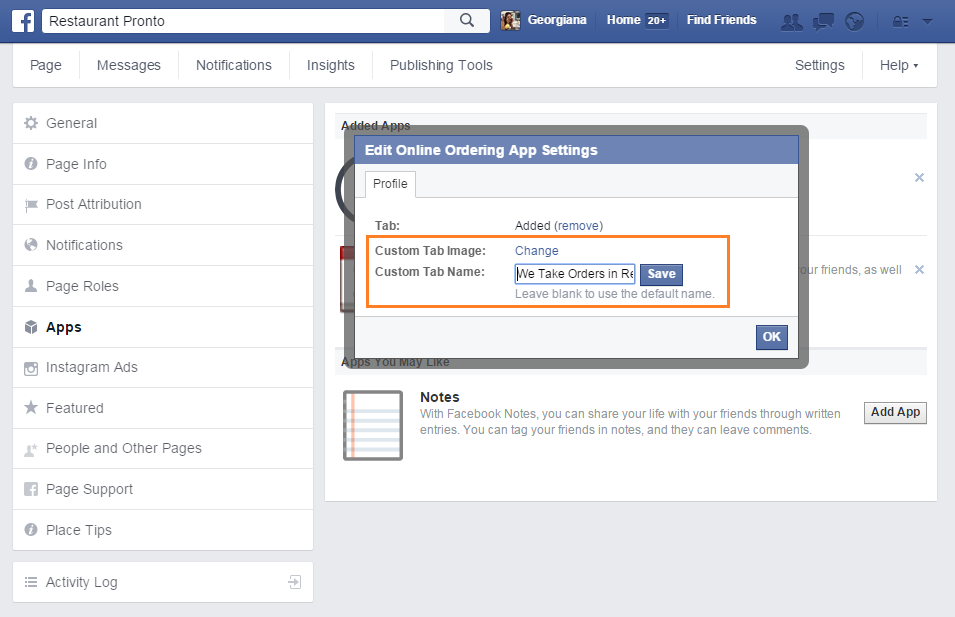This screenshot has height=617, width=955.
Task: Click the Post Attribution flag icon
Action: [x=30, y=205]
